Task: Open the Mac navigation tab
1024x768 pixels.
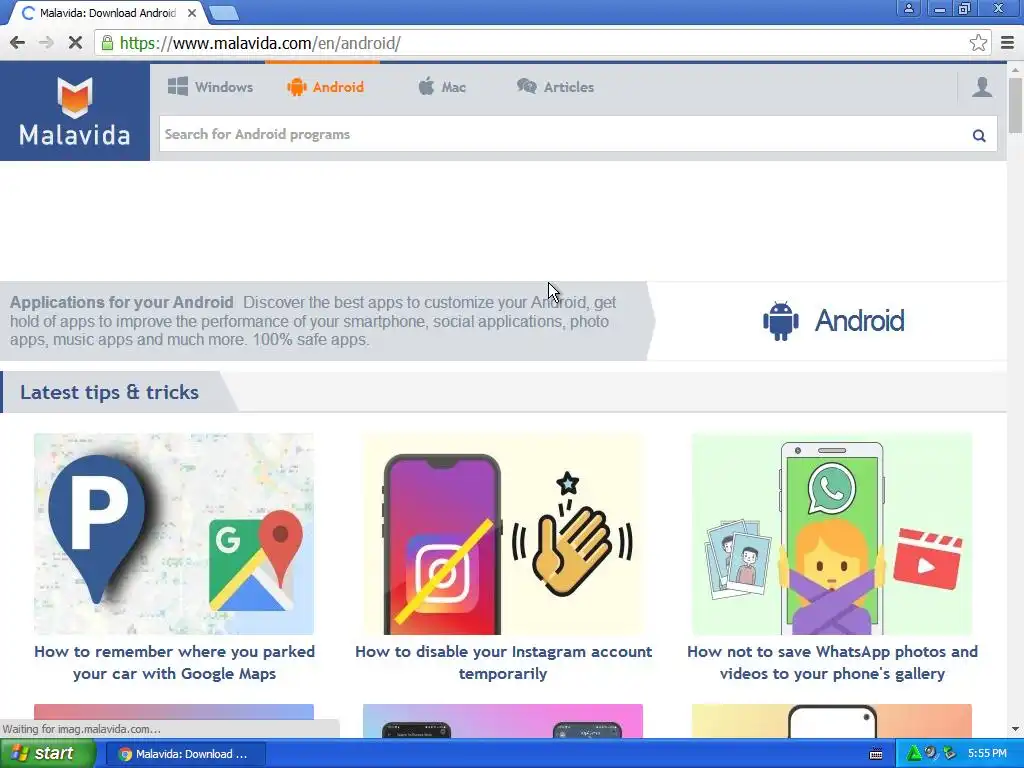Action: [x=442, y=87]
